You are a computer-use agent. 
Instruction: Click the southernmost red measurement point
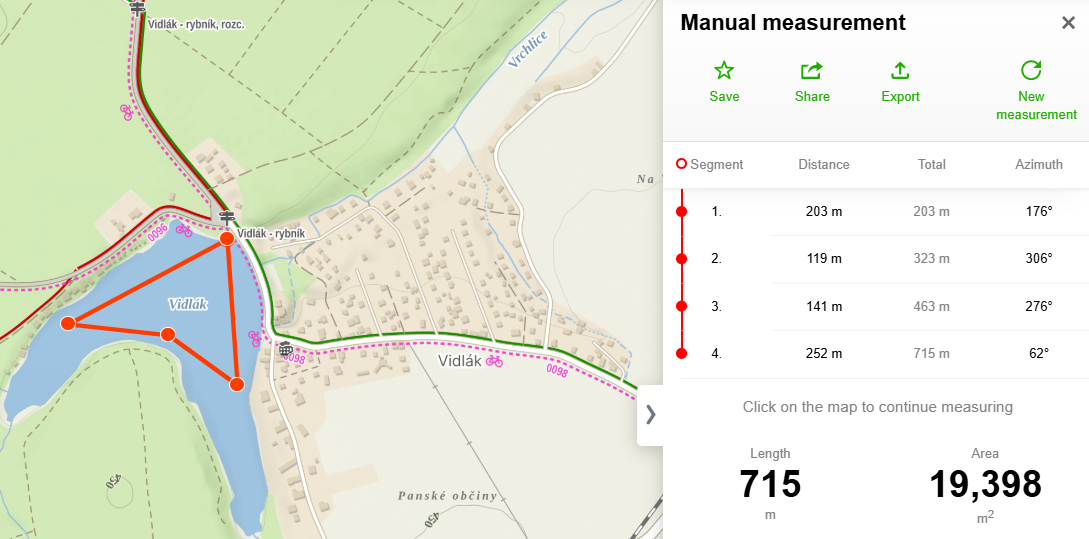(237, 384)
